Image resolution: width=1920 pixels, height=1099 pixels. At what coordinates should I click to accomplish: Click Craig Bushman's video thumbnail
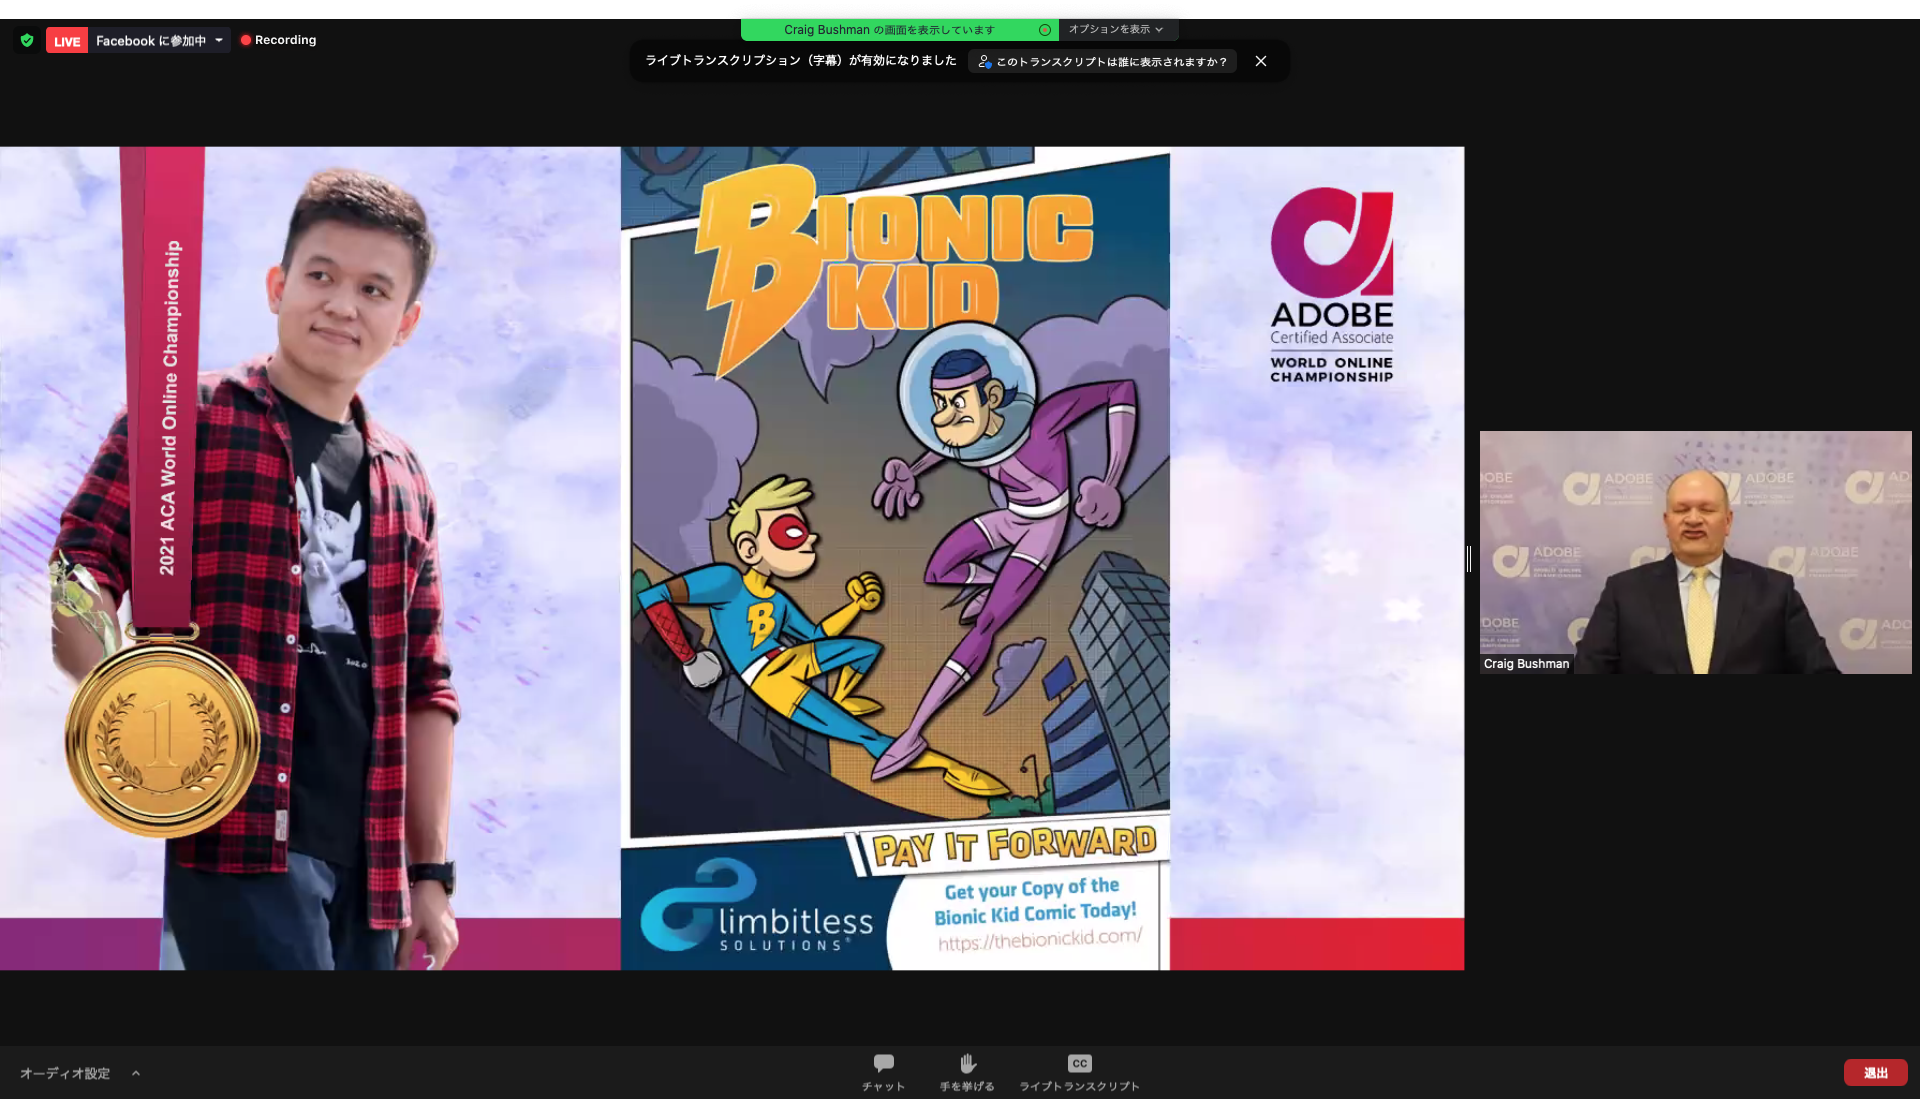pyautogui.click(x=1695, y=552)
